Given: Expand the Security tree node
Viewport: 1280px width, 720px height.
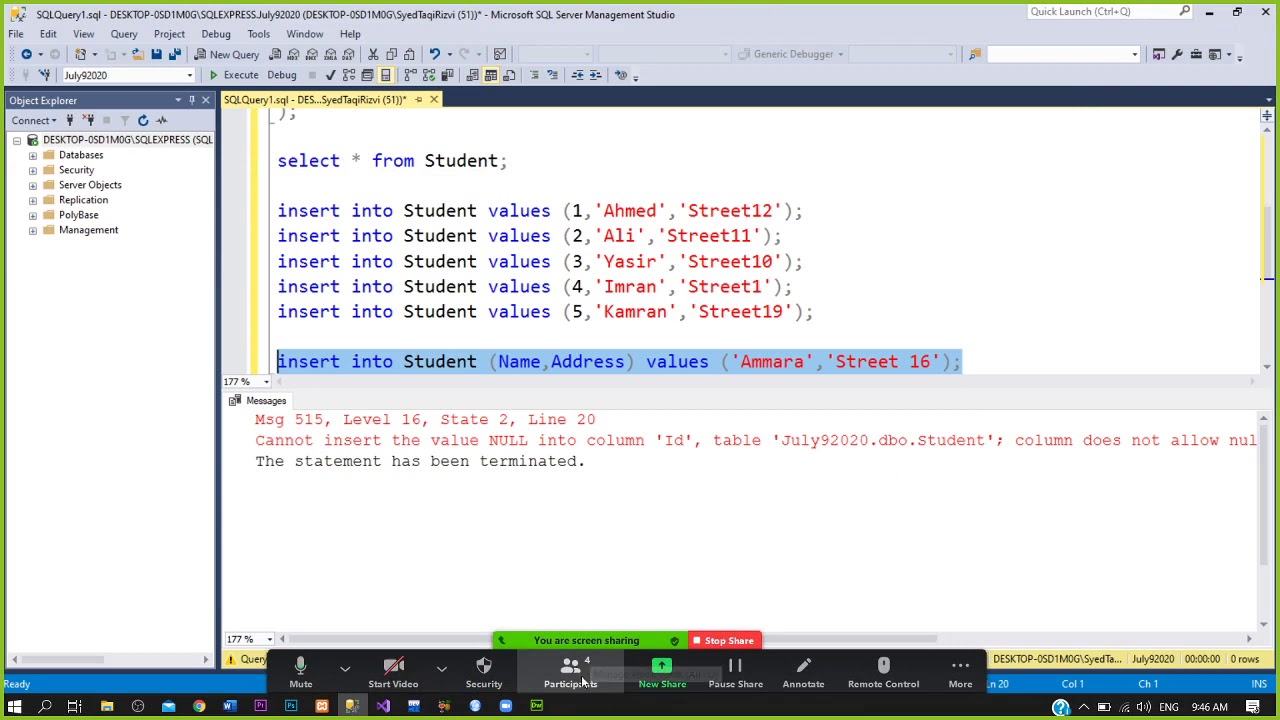Looking at the screenshot, I should coord(33,170).
